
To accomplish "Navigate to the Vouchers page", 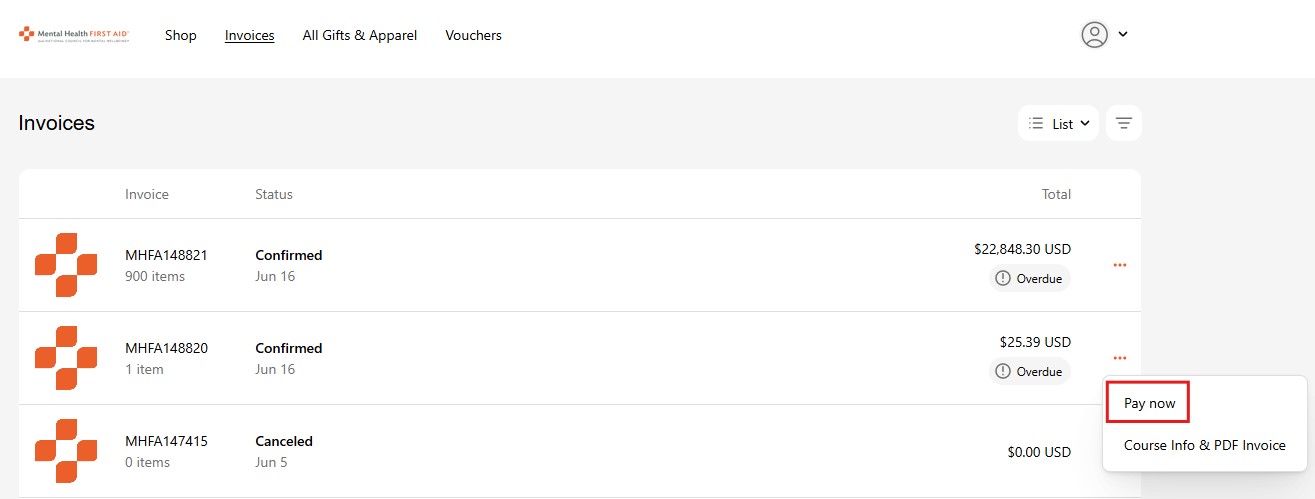I will coord(474,35).
